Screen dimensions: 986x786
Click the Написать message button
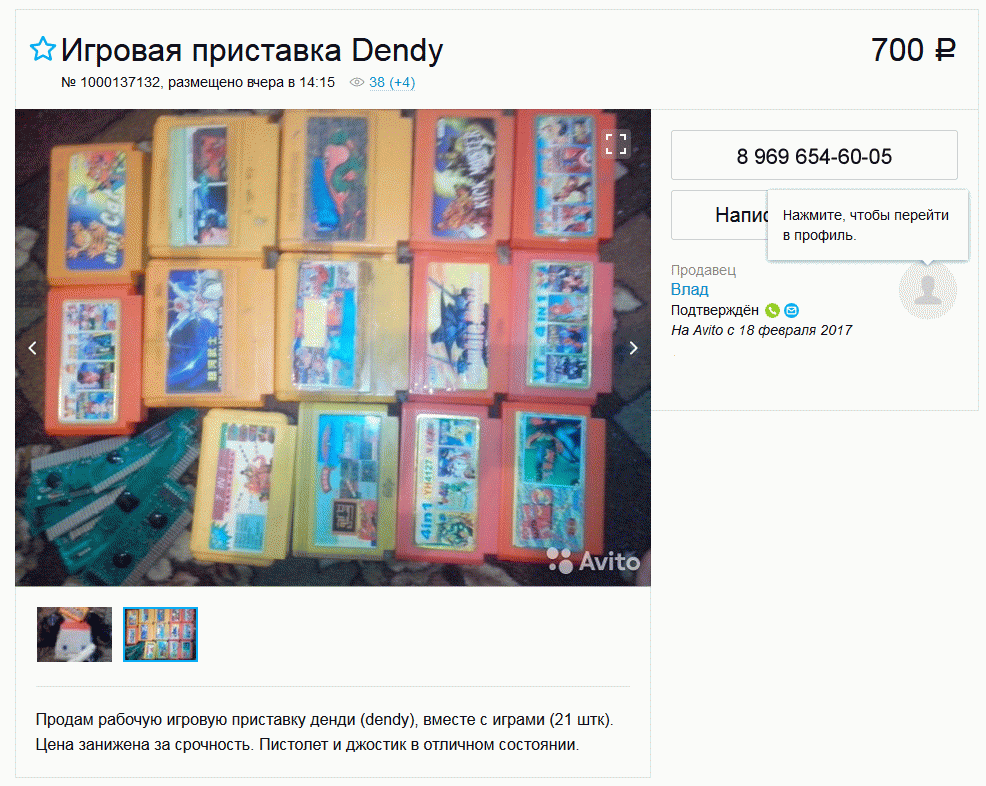click(x=719, y=215)
